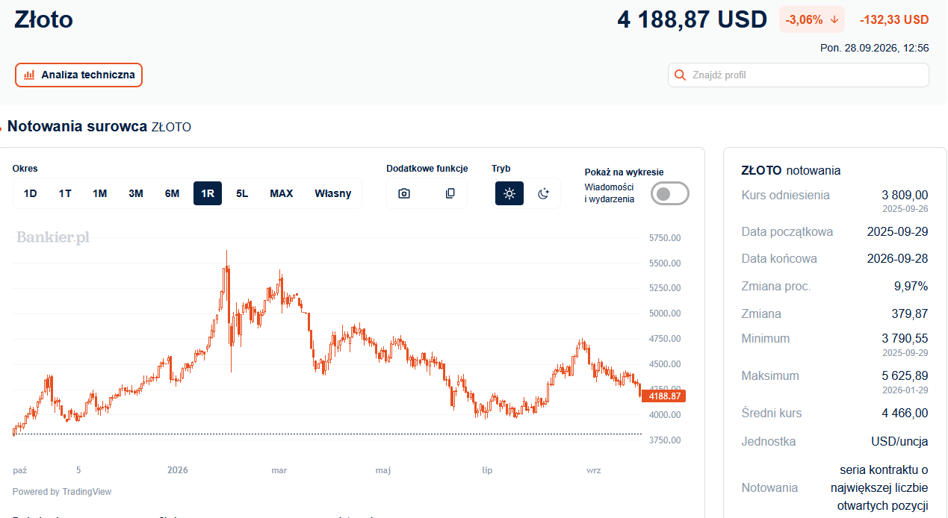The height and width of the screenshot is (518, 948).
Task: Click the down arrow beside -3,06%
Action: tap(834, 20)
